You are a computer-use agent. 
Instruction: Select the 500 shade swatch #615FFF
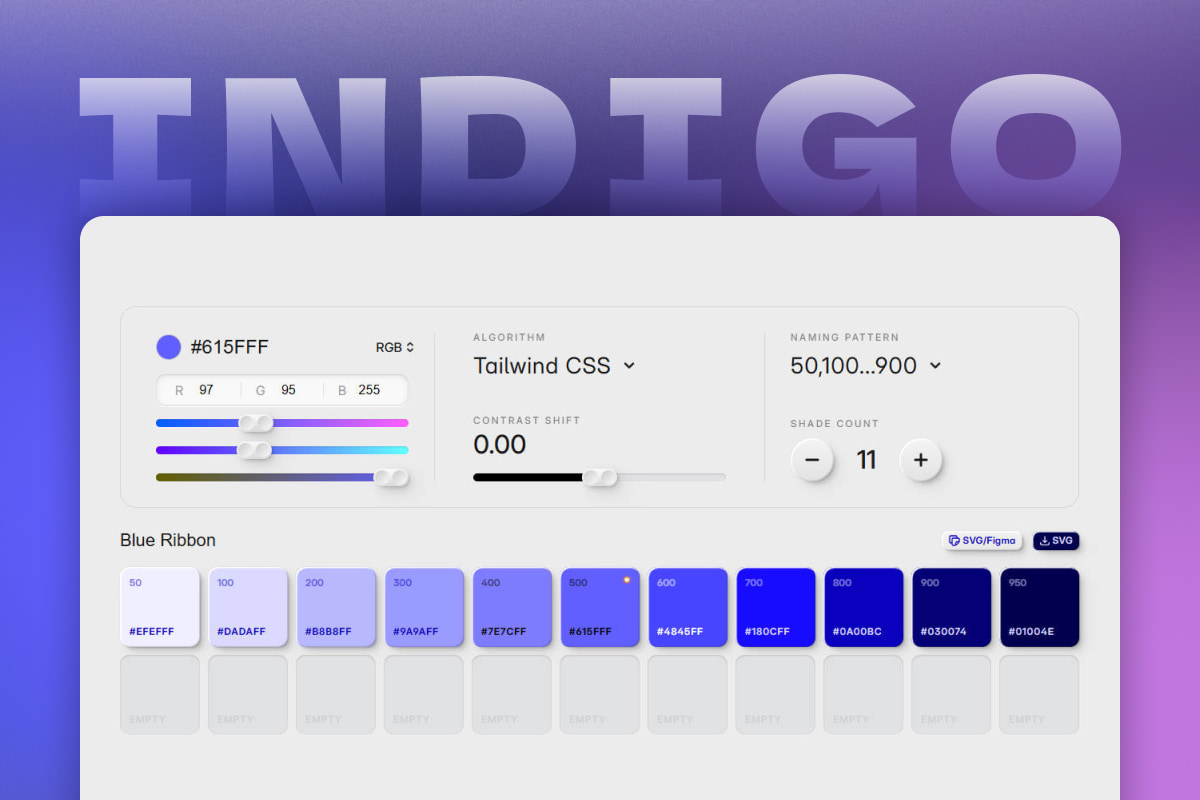(x=600, y=607)
